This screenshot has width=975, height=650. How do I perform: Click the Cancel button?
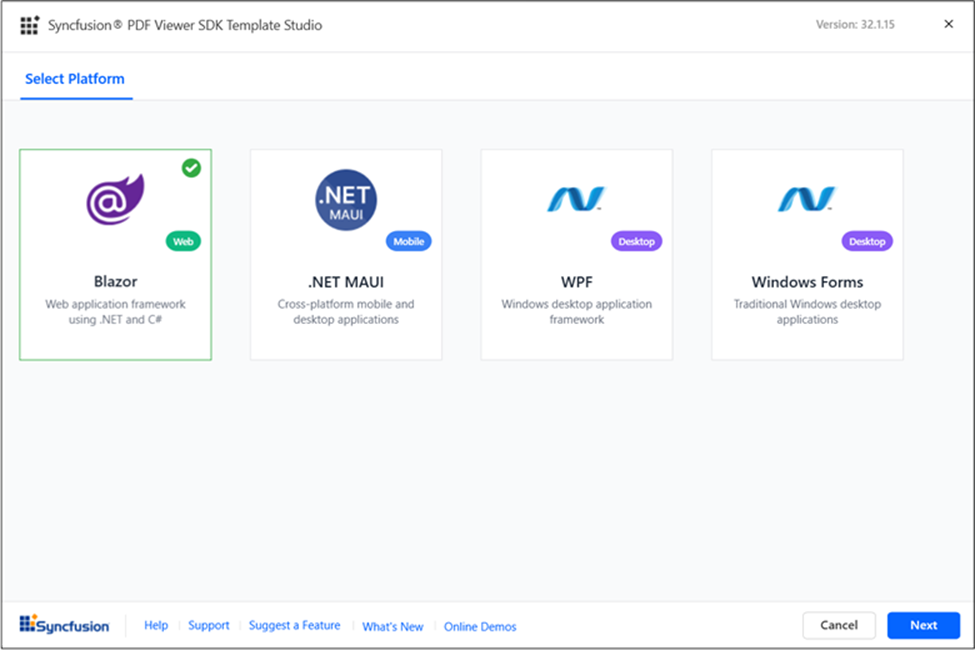click(839, 624)
